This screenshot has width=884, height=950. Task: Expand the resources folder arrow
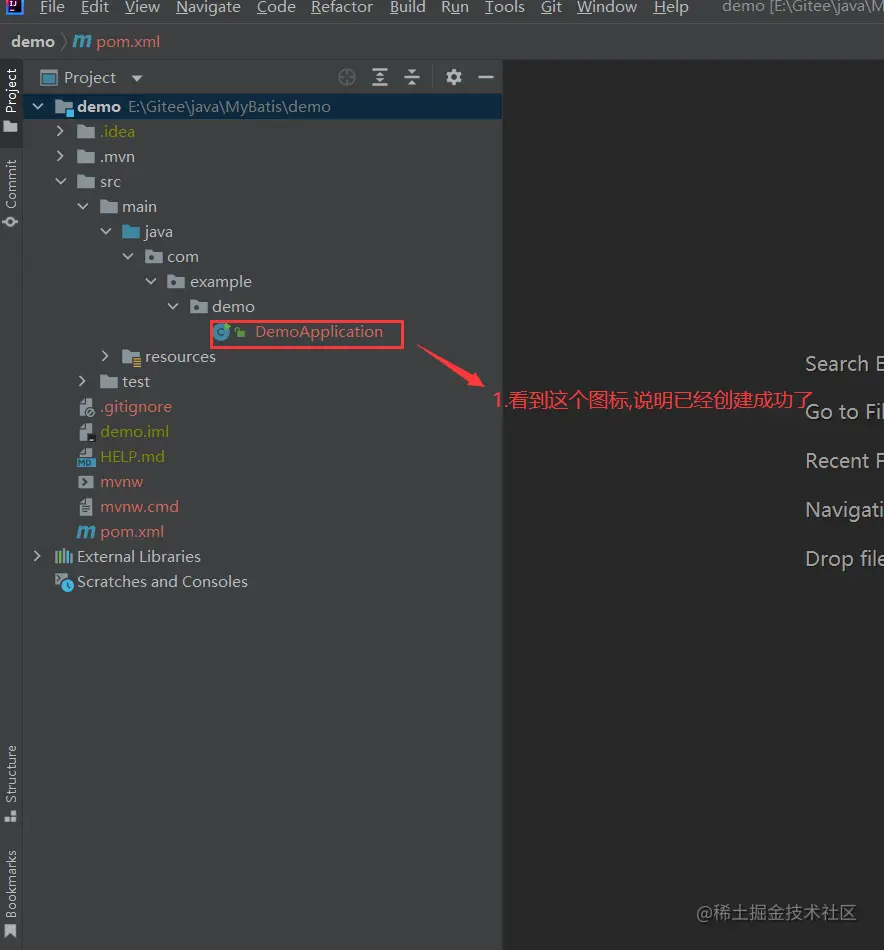(105, 356)
